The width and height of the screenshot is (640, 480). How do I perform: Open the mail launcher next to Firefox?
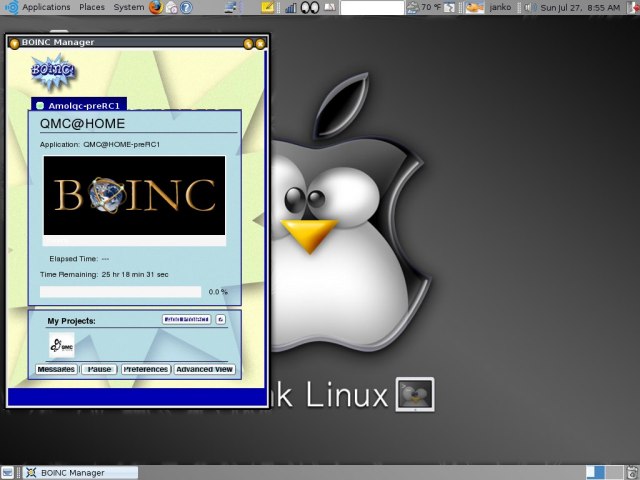[171, 7]
